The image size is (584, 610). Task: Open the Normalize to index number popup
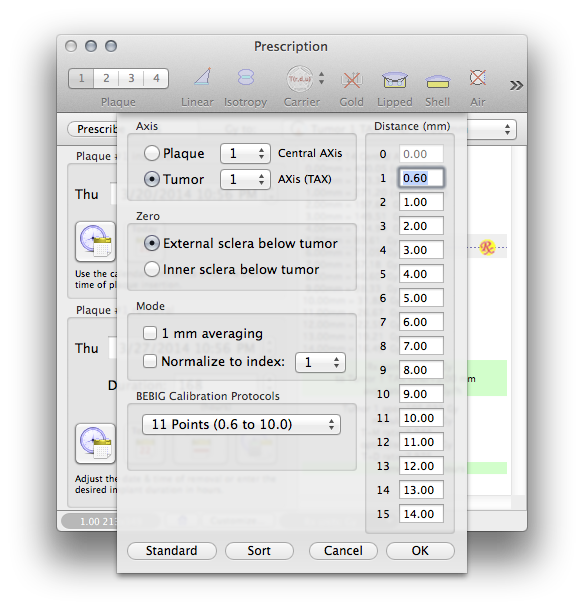pyautogui.click(x=320, y=363)
